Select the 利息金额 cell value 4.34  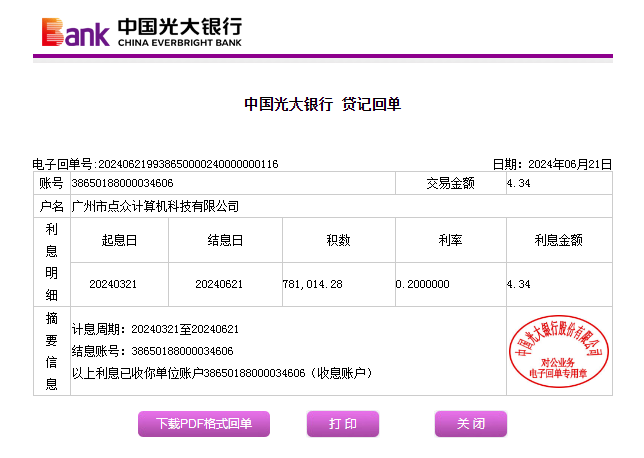[518, 284]
